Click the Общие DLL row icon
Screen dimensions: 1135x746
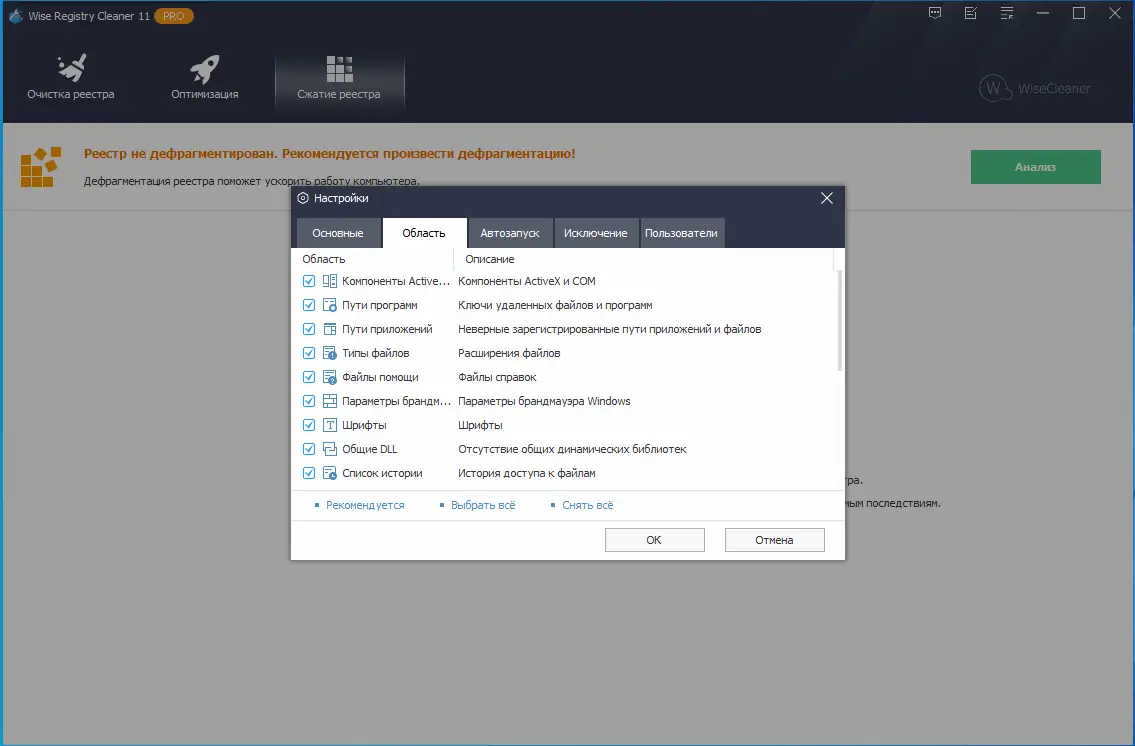click(329, 449)
